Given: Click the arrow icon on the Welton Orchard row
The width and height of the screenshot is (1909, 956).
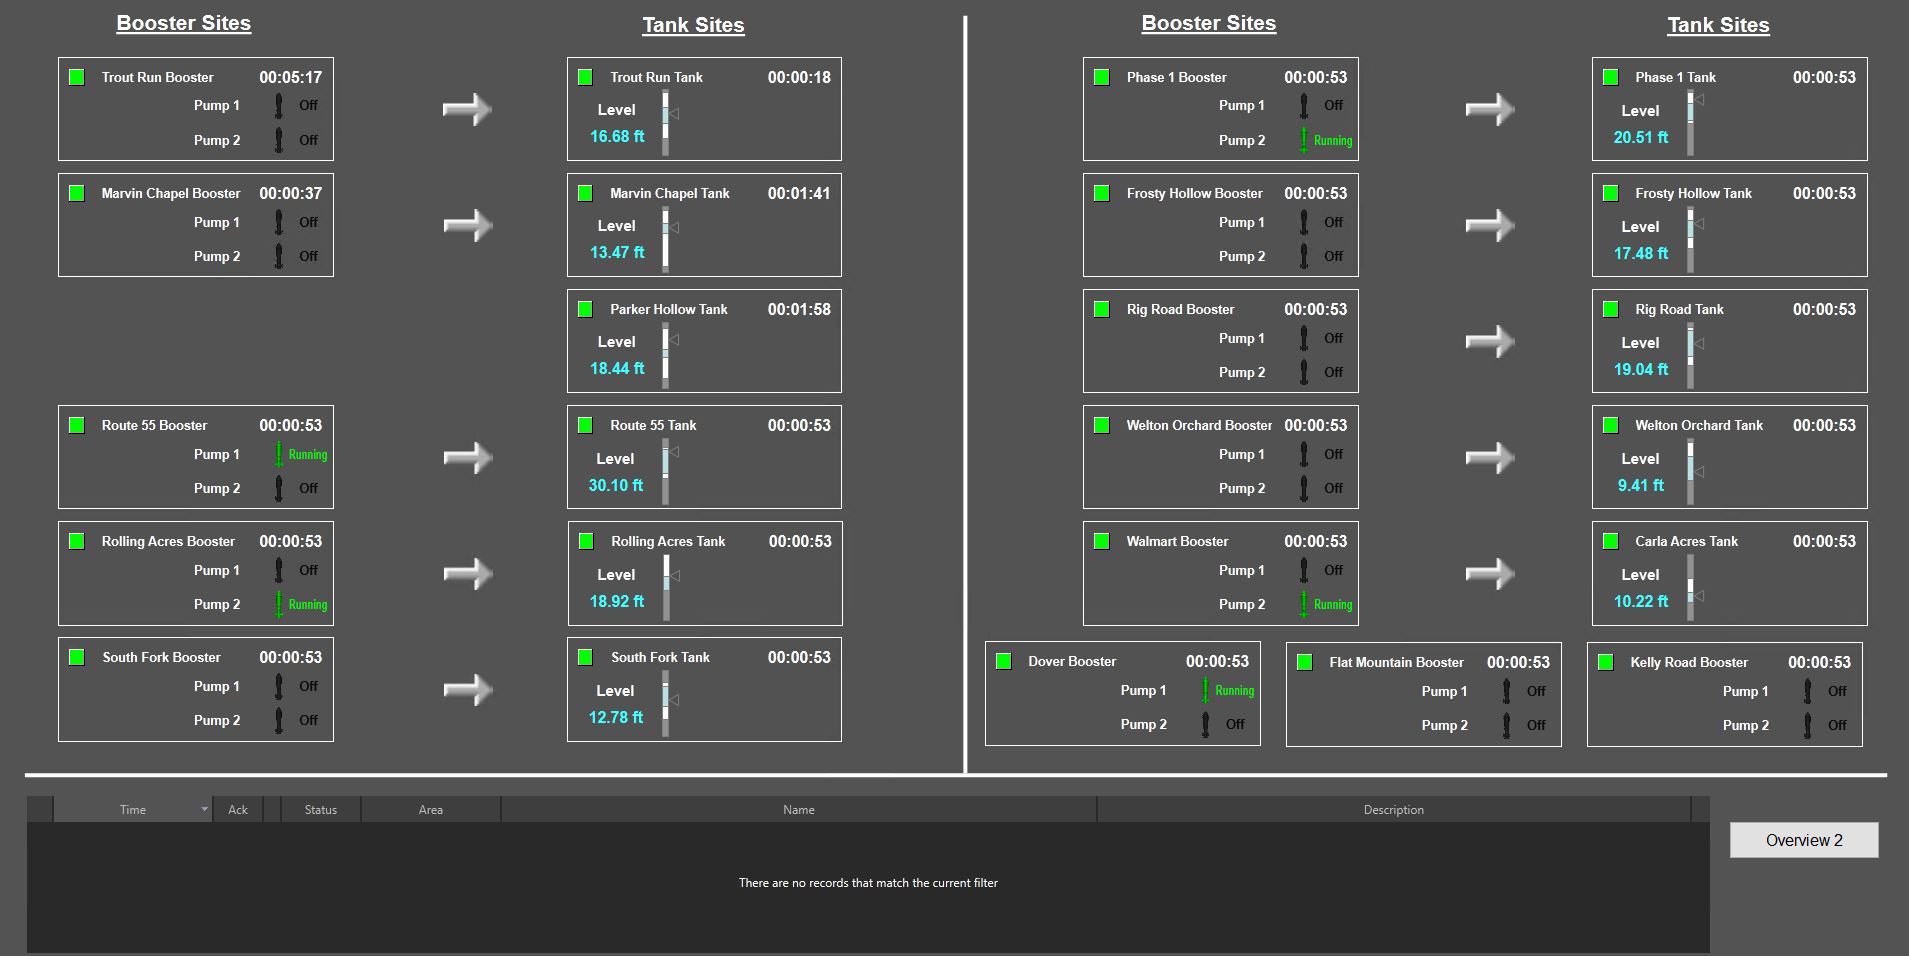Looking at the screenshot, I should click(1490, 457).
